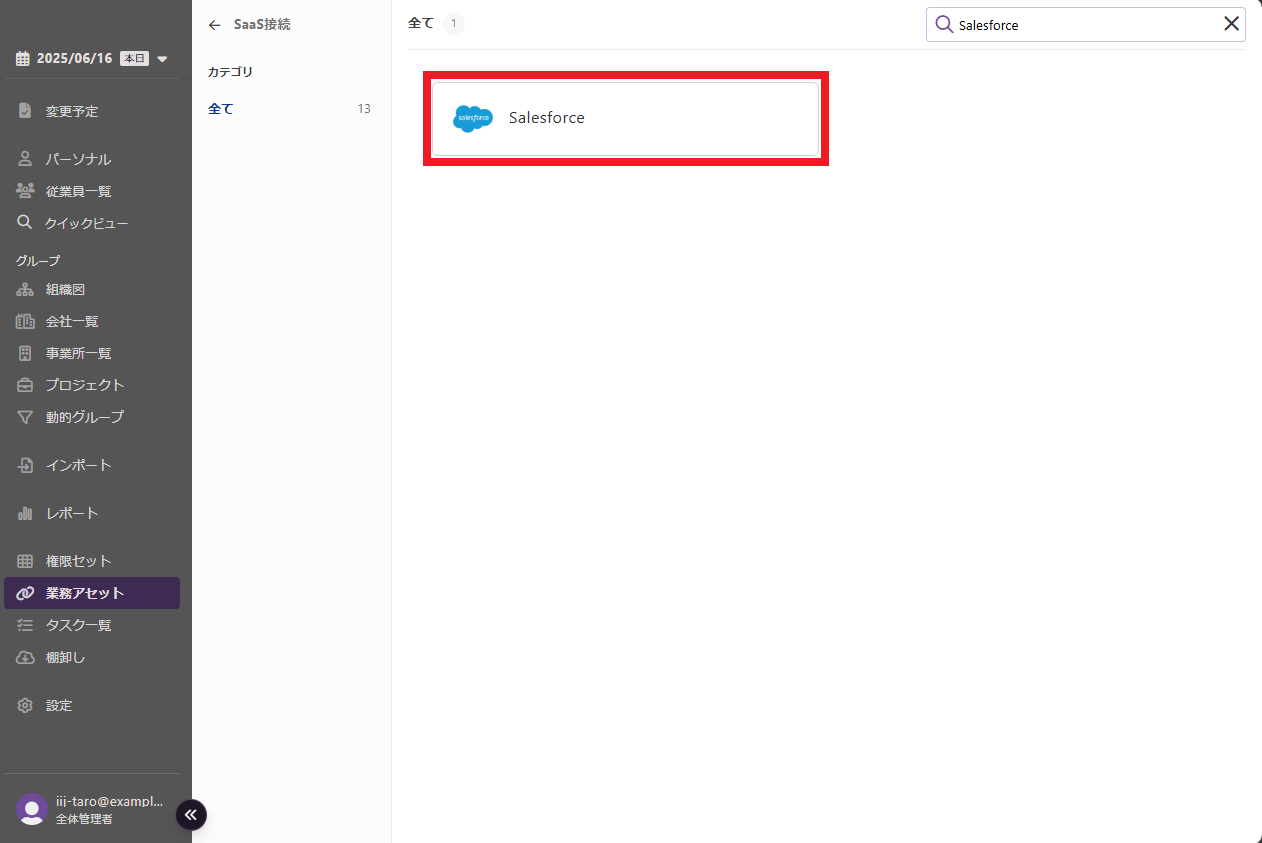Click the search magnifier icon
Image resolution: width=1262 pixels, height=843 pixels.
(x=943, y=24)
